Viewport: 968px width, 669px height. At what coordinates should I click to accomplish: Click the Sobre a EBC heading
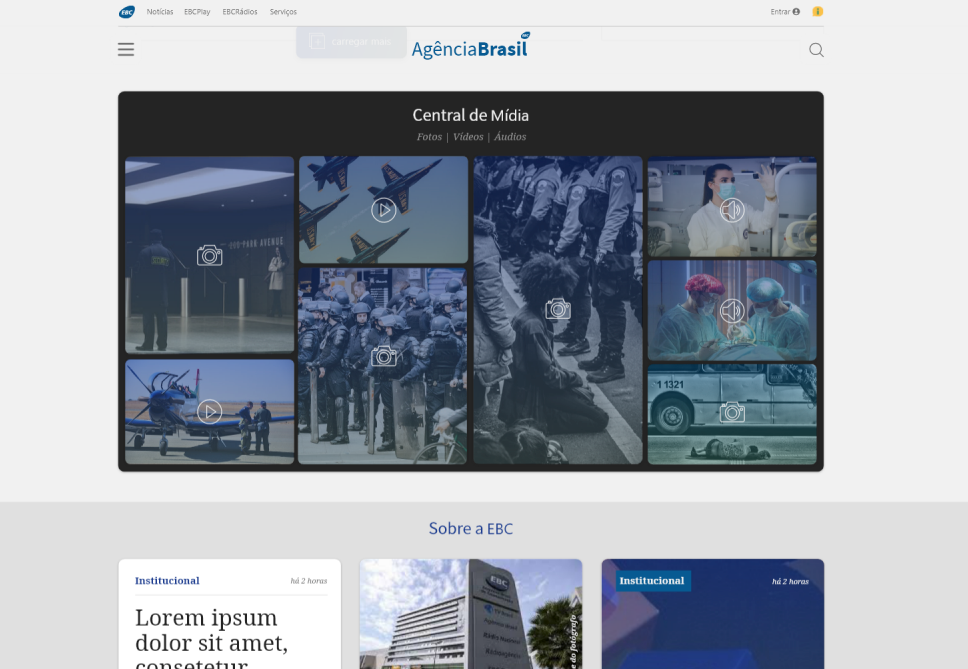(x=470, y=529)
